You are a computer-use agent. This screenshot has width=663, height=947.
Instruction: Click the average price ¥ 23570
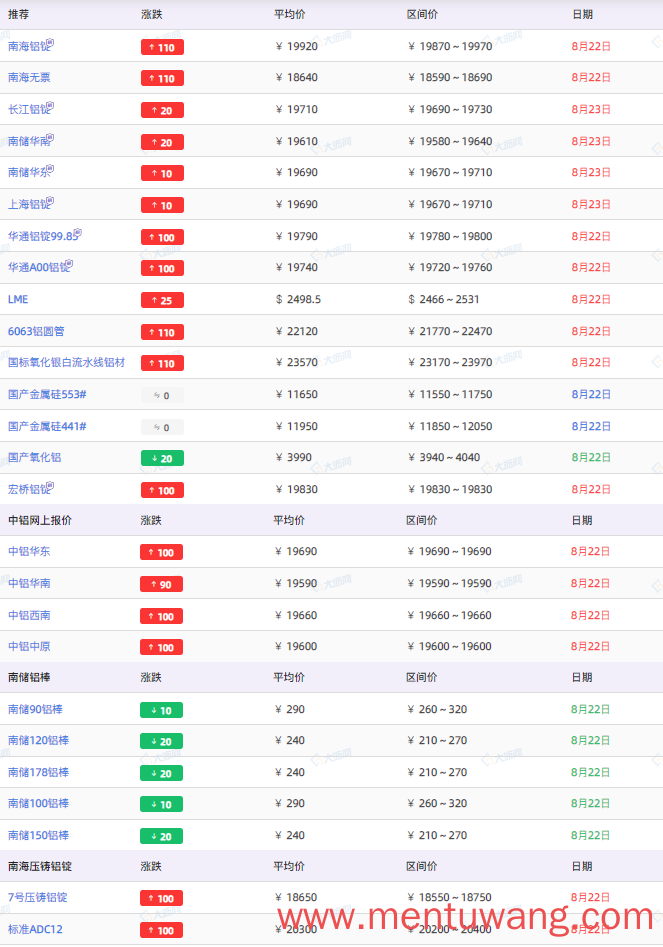tap(296, 362)
